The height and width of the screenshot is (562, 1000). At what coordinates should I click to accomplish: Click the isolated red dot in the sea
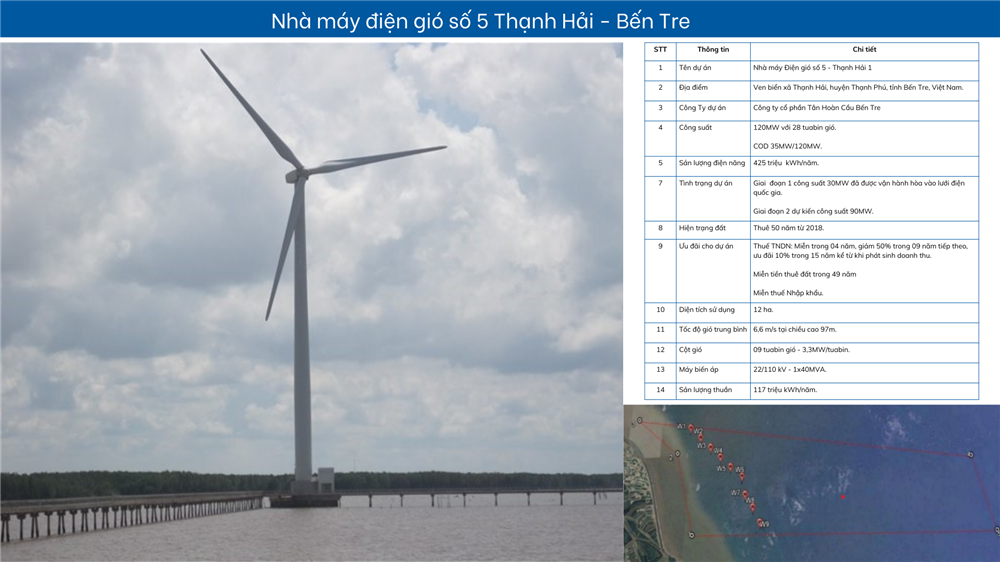[x=844, y=496]
